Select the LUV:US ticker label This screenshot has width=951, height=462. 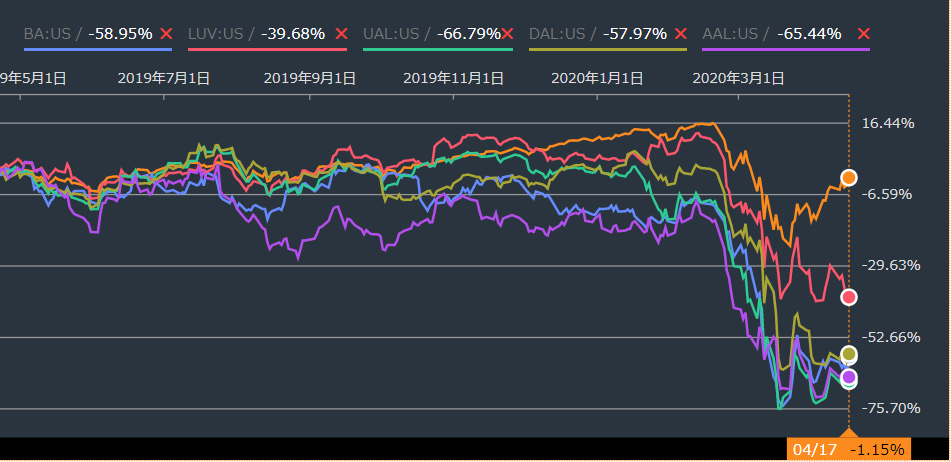point(215,34)
